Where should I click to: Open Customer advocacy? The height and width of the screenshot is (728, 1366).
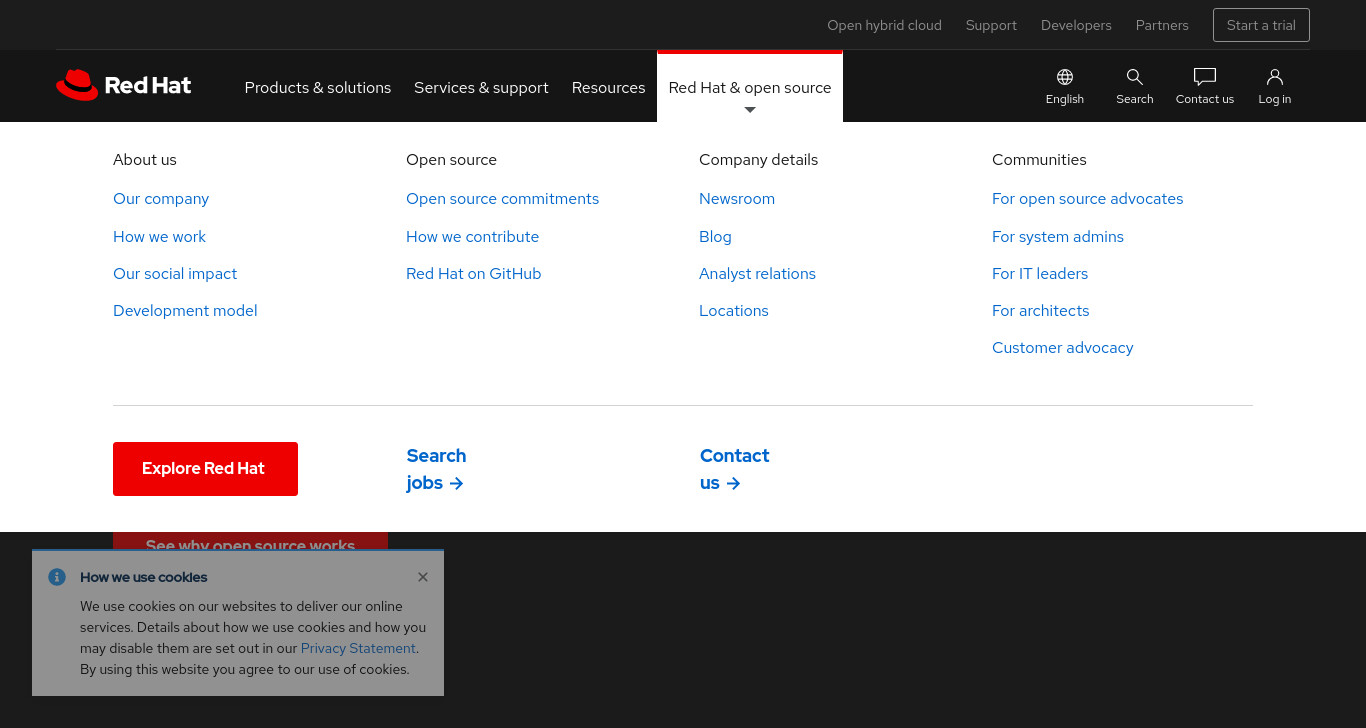(1063, 348)
